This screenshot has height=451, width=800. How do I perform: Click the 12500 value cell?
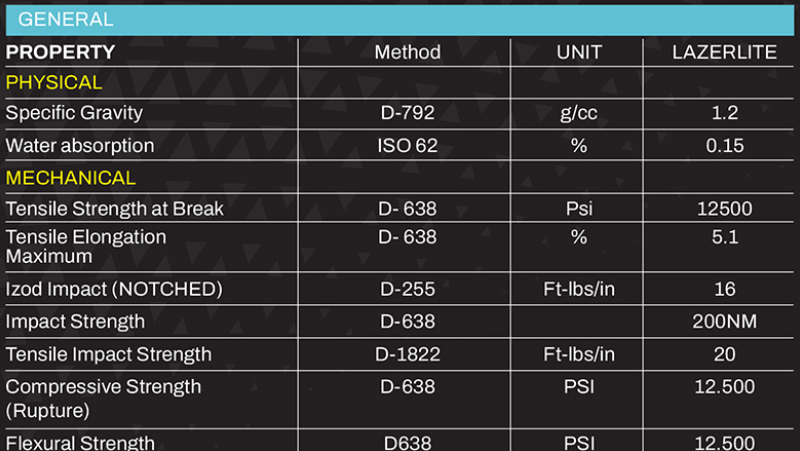pyautogui.click(x=724, y=210)
